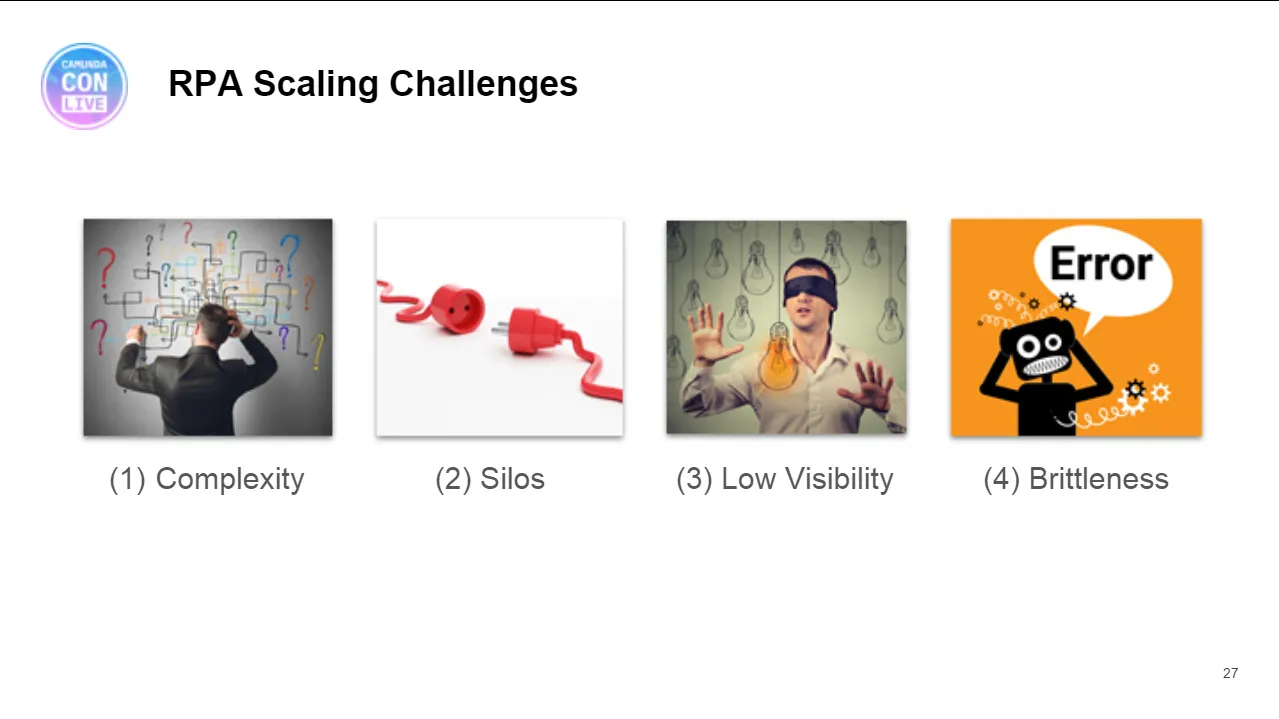The width and height of the screenshot is (1279, 719).
Task: Select the (3) Low Visibility caption
Action: (x=785, y=479)
